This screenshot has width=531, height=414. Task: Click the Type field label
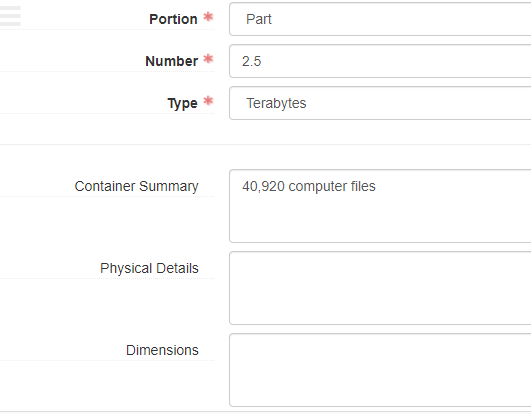[x=182, y=103]
